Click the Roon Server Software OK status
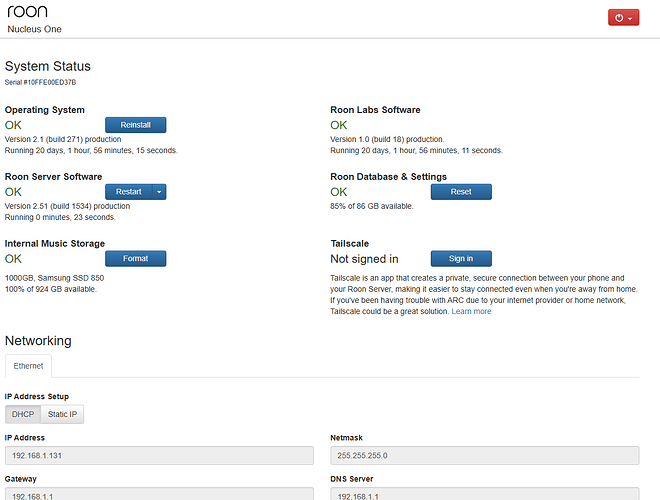Viewport: 660px width, 500px height. [13, 192]
